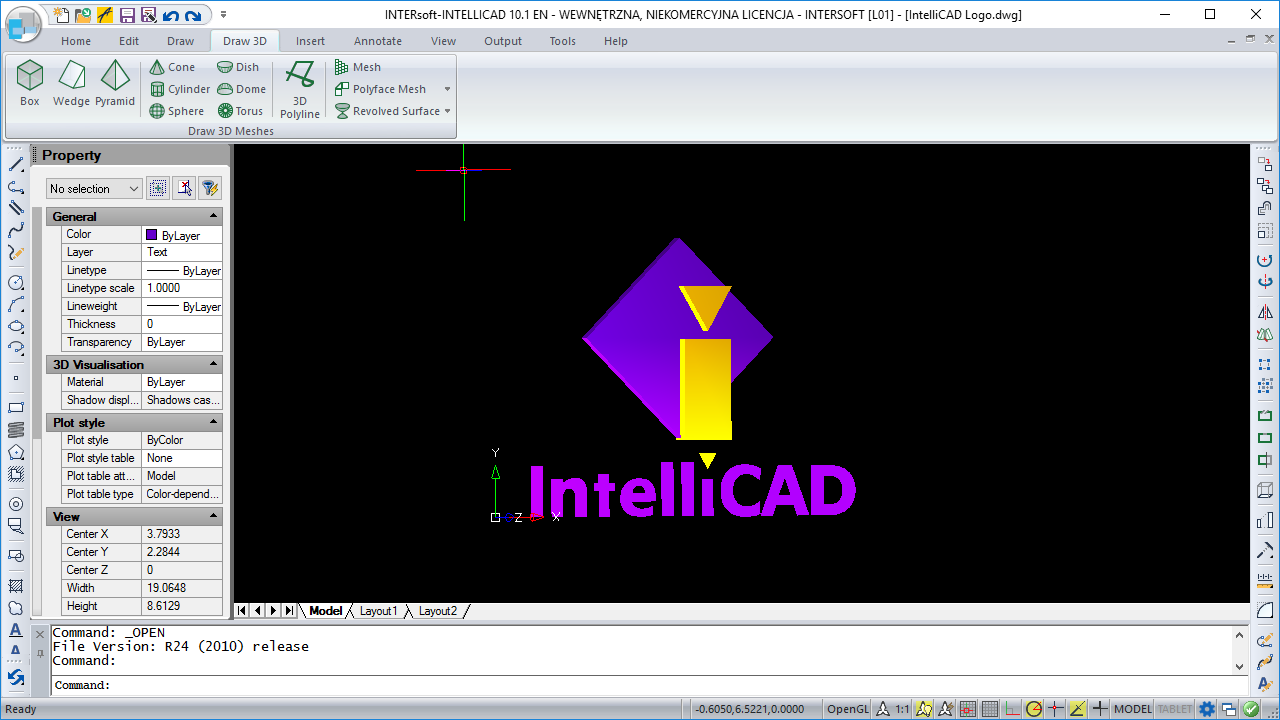The image size is (1280, 720).
Task: Click the Wedge mesh tool
Action: pyautogui.click(x=71, y=83)
